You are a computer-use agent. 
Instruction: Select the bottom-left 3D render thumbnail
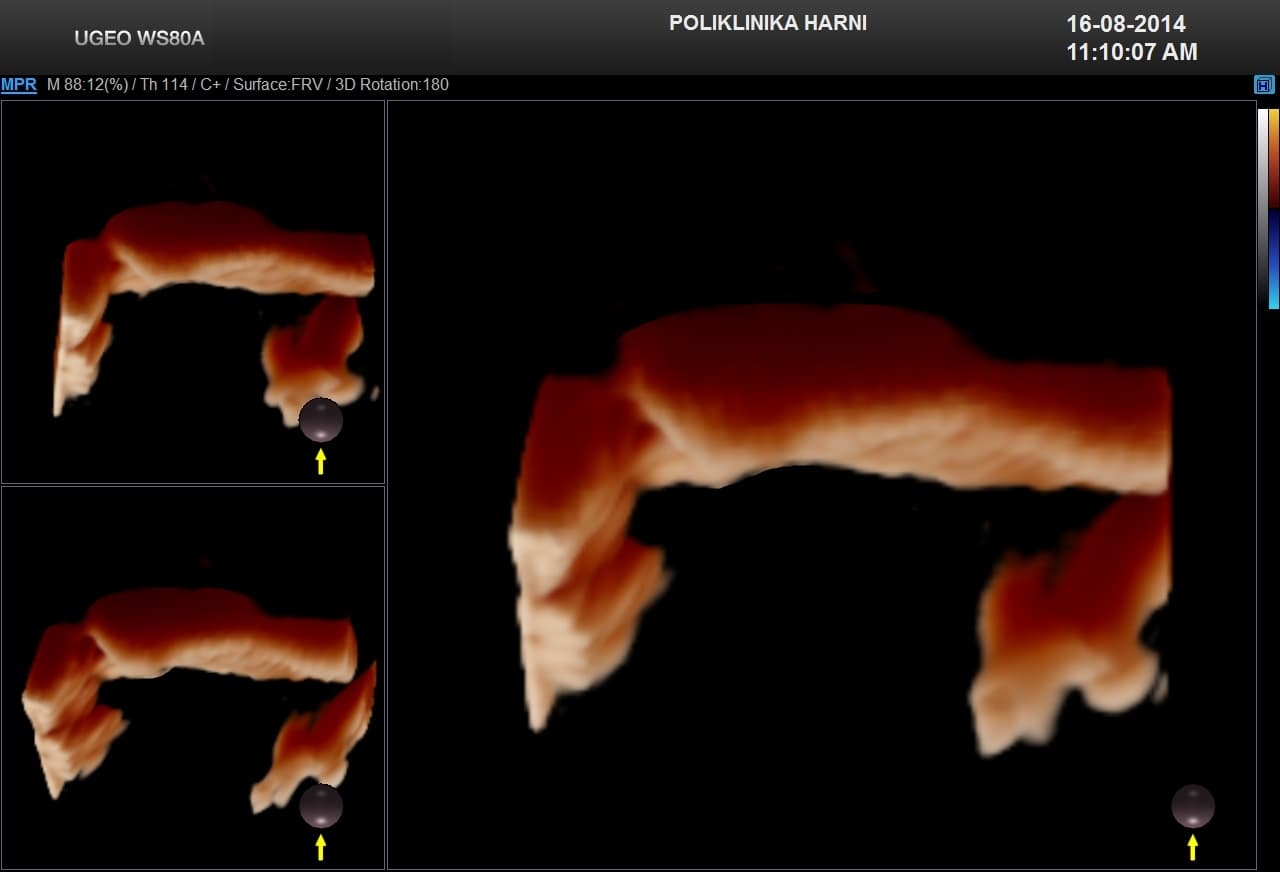(x=193, y=677)
